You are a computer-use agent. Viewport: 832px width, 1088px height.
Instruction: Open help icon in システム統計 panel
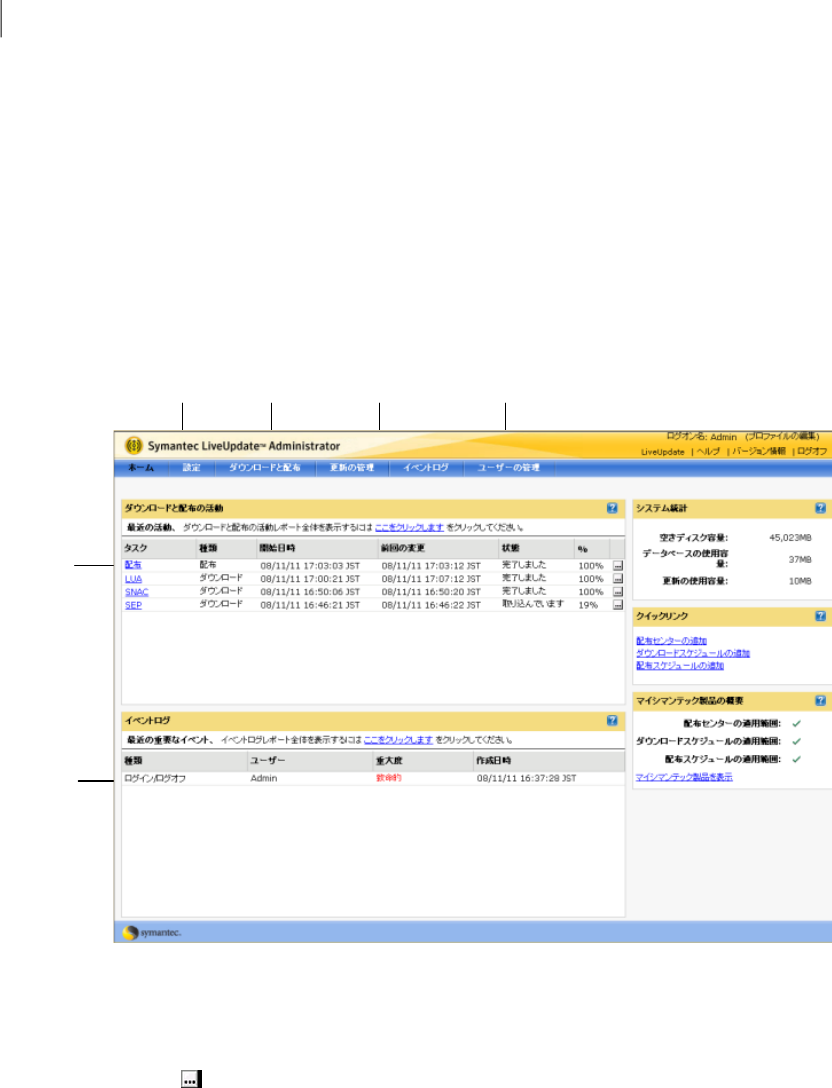tap(820, 508)
